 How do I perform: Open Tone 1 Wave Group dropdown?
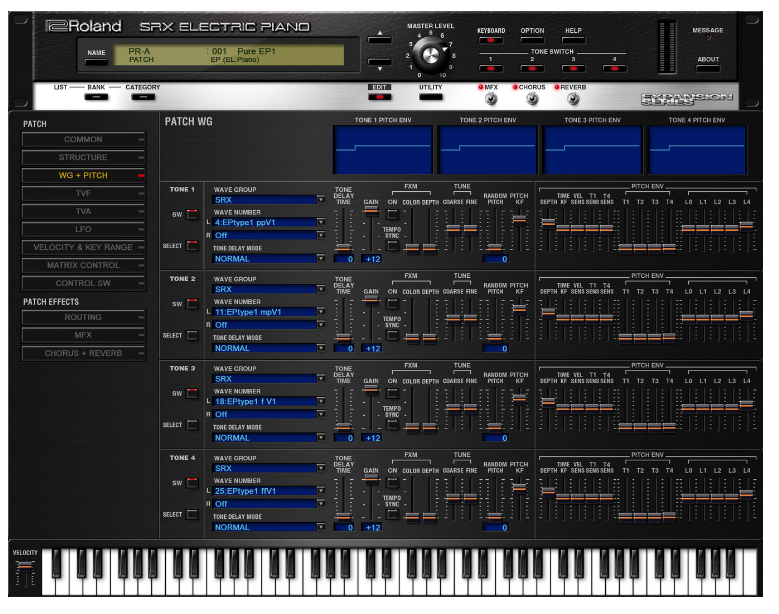[x=269, y=200]
